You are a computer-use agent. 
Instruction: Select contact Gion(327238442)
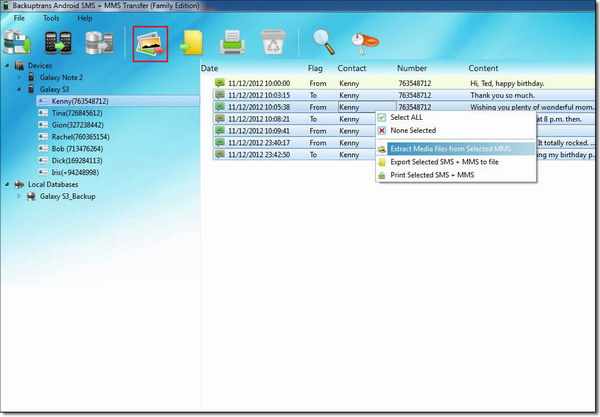[78, 125]
